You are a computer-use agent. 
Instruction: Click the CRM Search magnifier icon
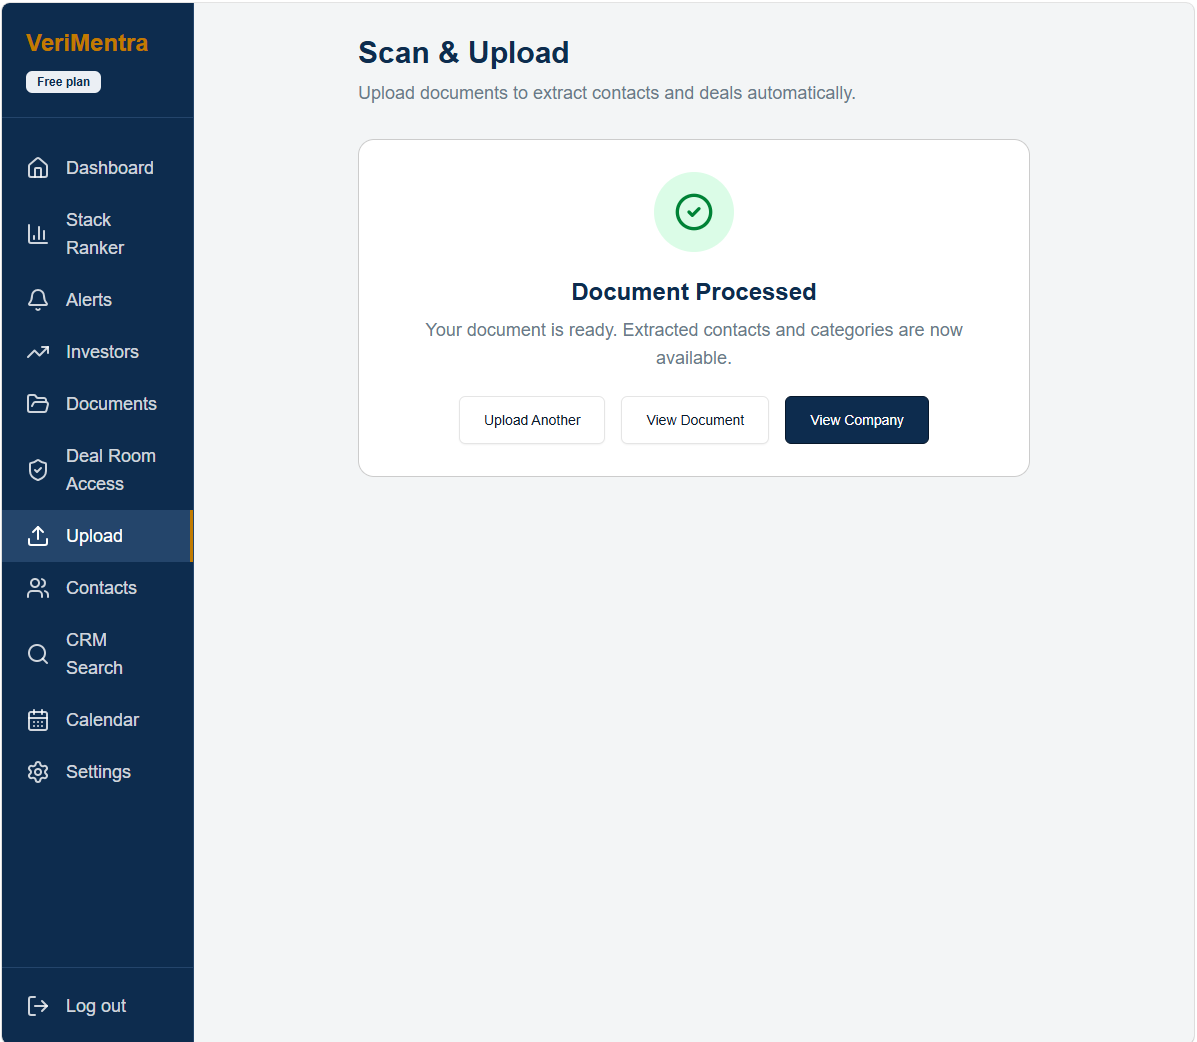[x=37, y=654]
